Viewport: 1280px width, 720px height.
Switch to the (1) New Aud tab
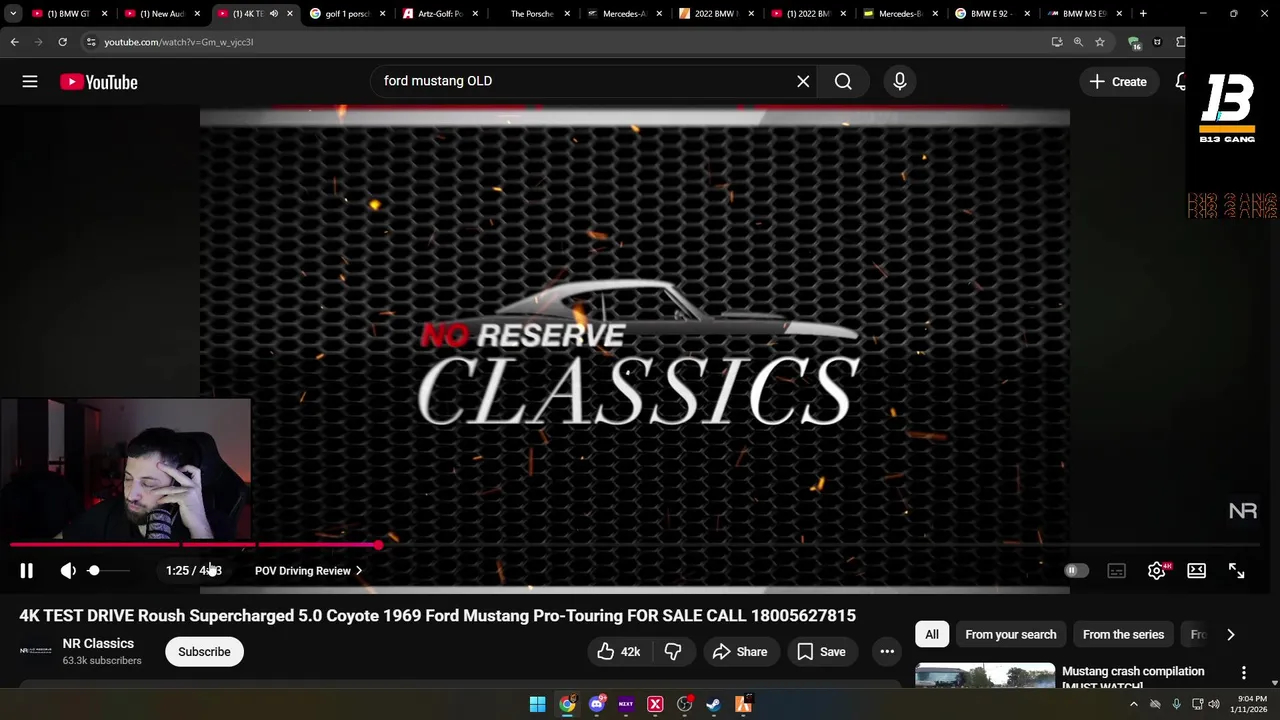coord(161,14)
